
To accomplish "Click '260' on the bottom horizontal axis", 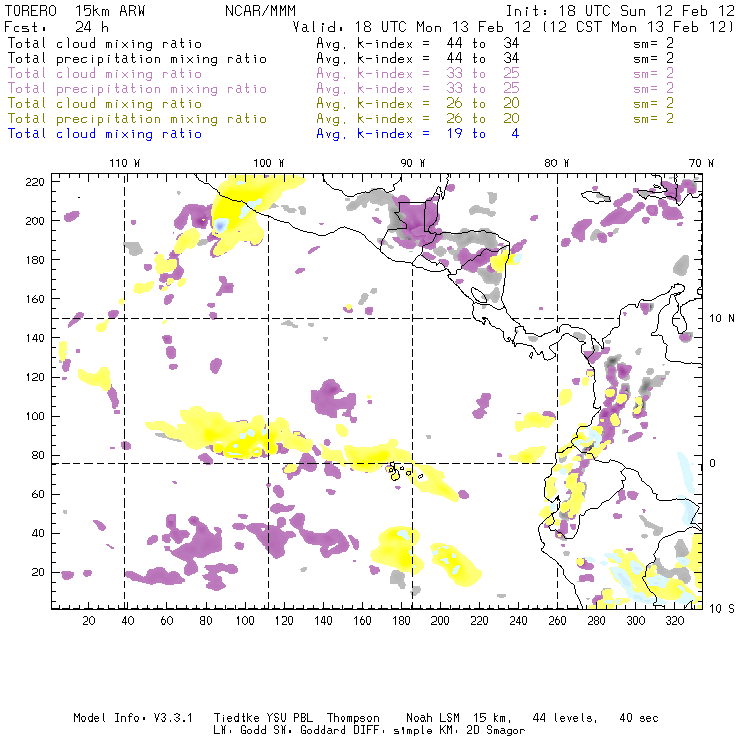I will pos(557,621).
